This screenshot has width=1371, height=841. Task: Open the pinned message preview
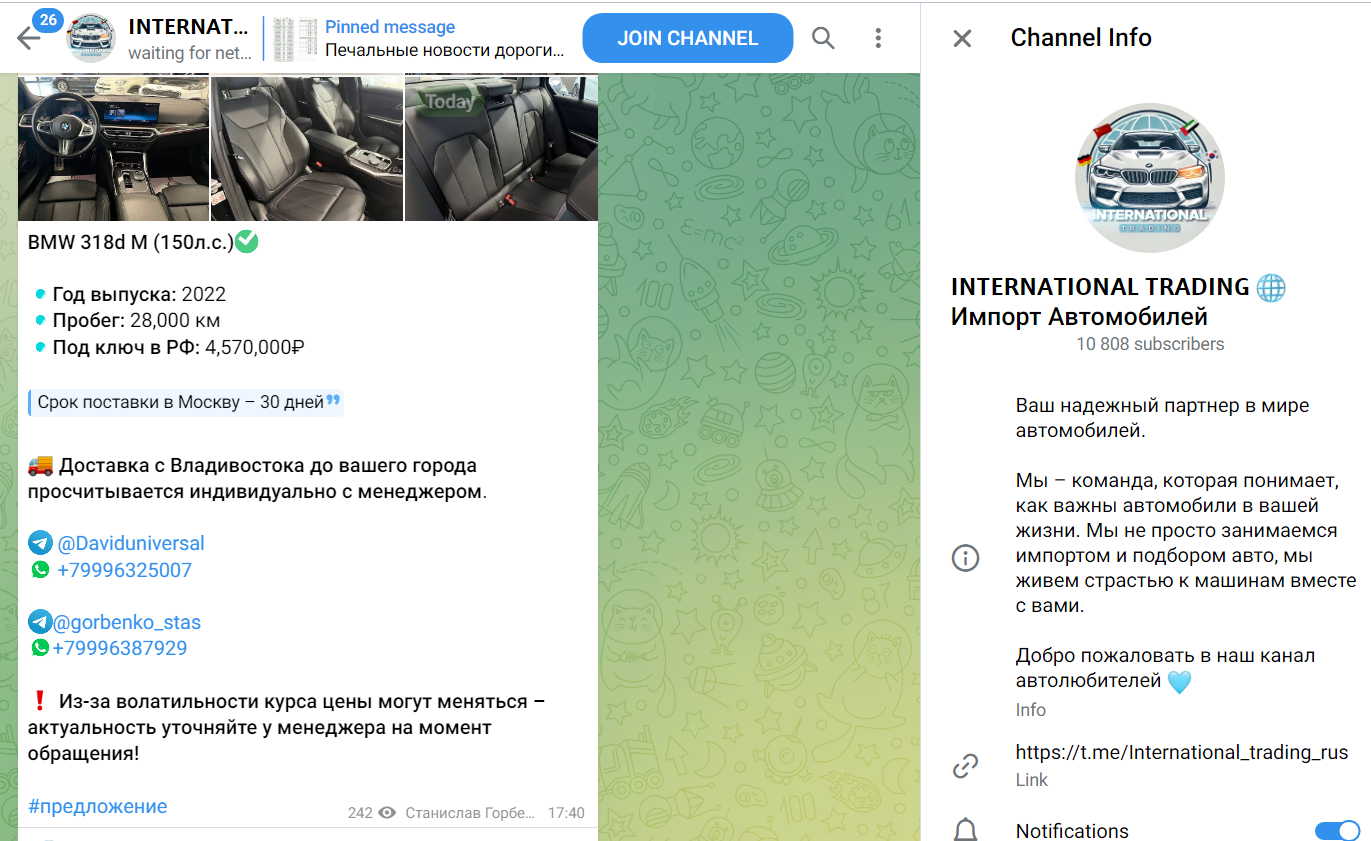(420, 38)
